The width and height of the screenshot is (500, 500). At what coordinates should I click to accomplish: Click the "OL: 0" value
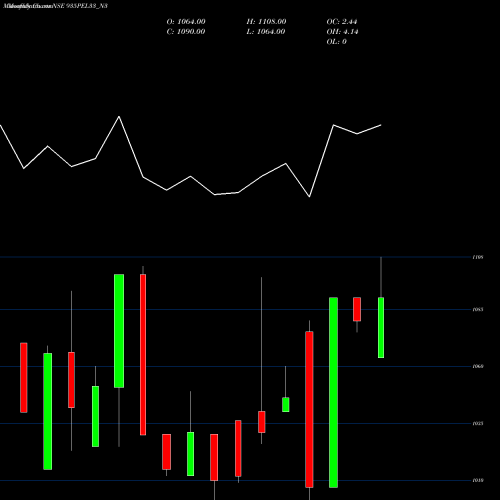click(337, 42)
